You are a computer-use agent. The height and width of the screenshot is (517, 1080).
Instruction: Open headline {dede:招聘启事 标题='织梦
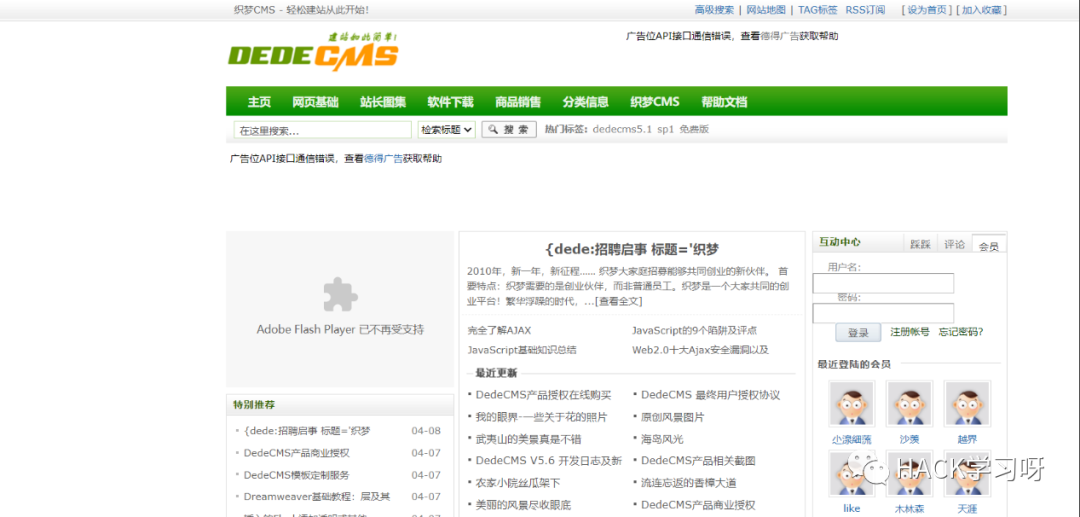pyautogui.click(x=632, y=249)
